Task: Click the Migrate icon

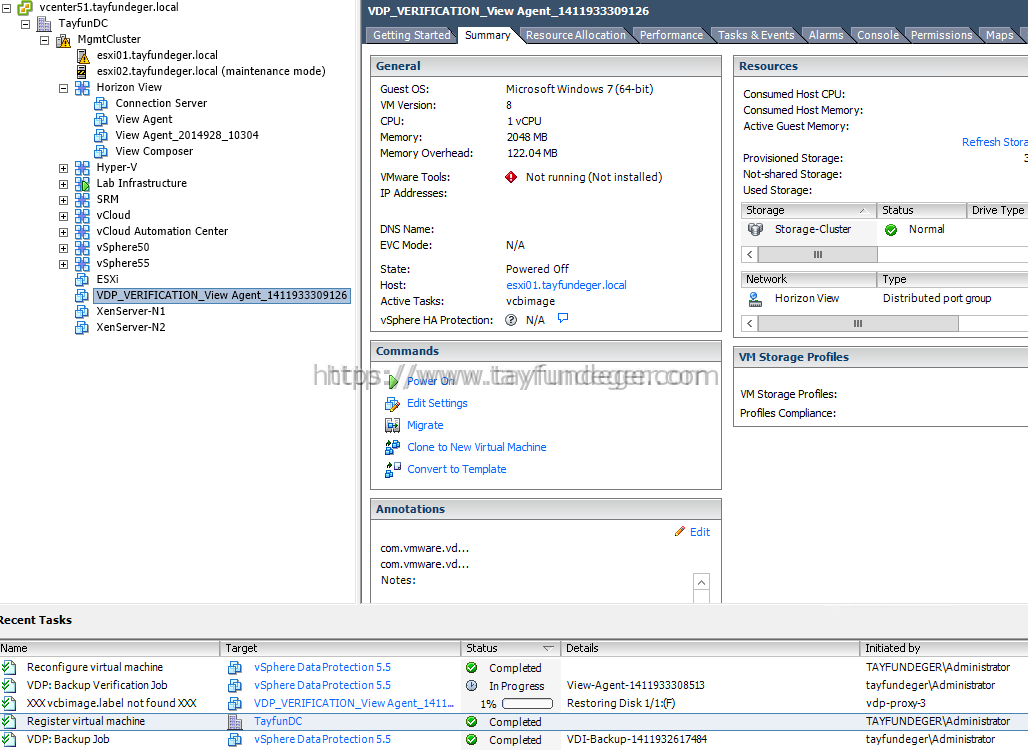Action: coord(392,425)
